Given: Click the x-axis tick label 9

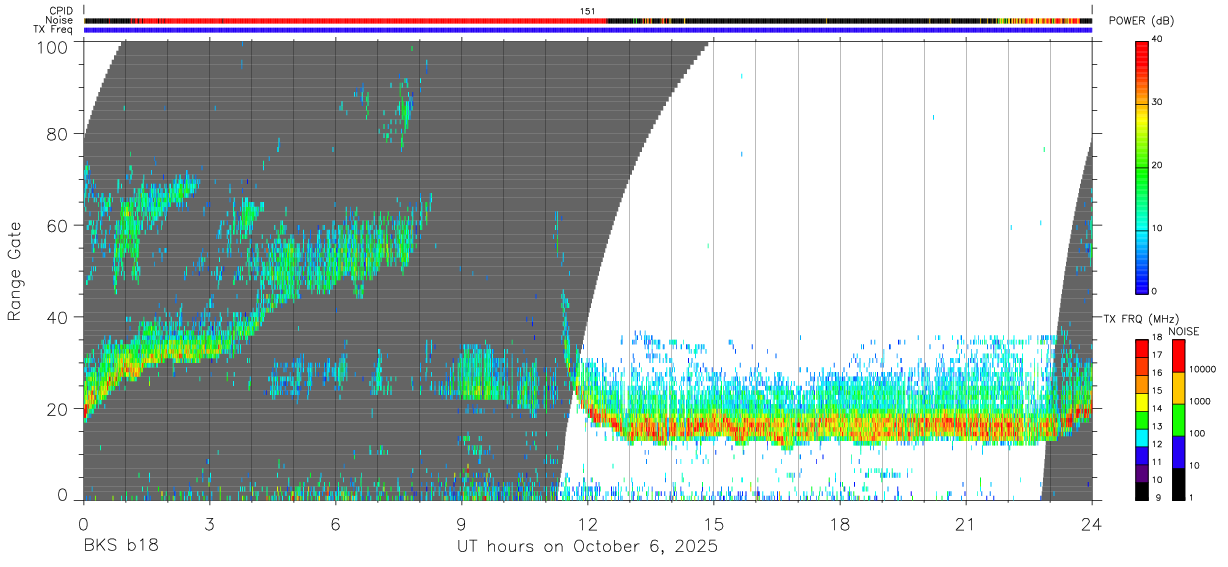Looking at the screenshot, I should pyautogui.click(x=462, y=524).
